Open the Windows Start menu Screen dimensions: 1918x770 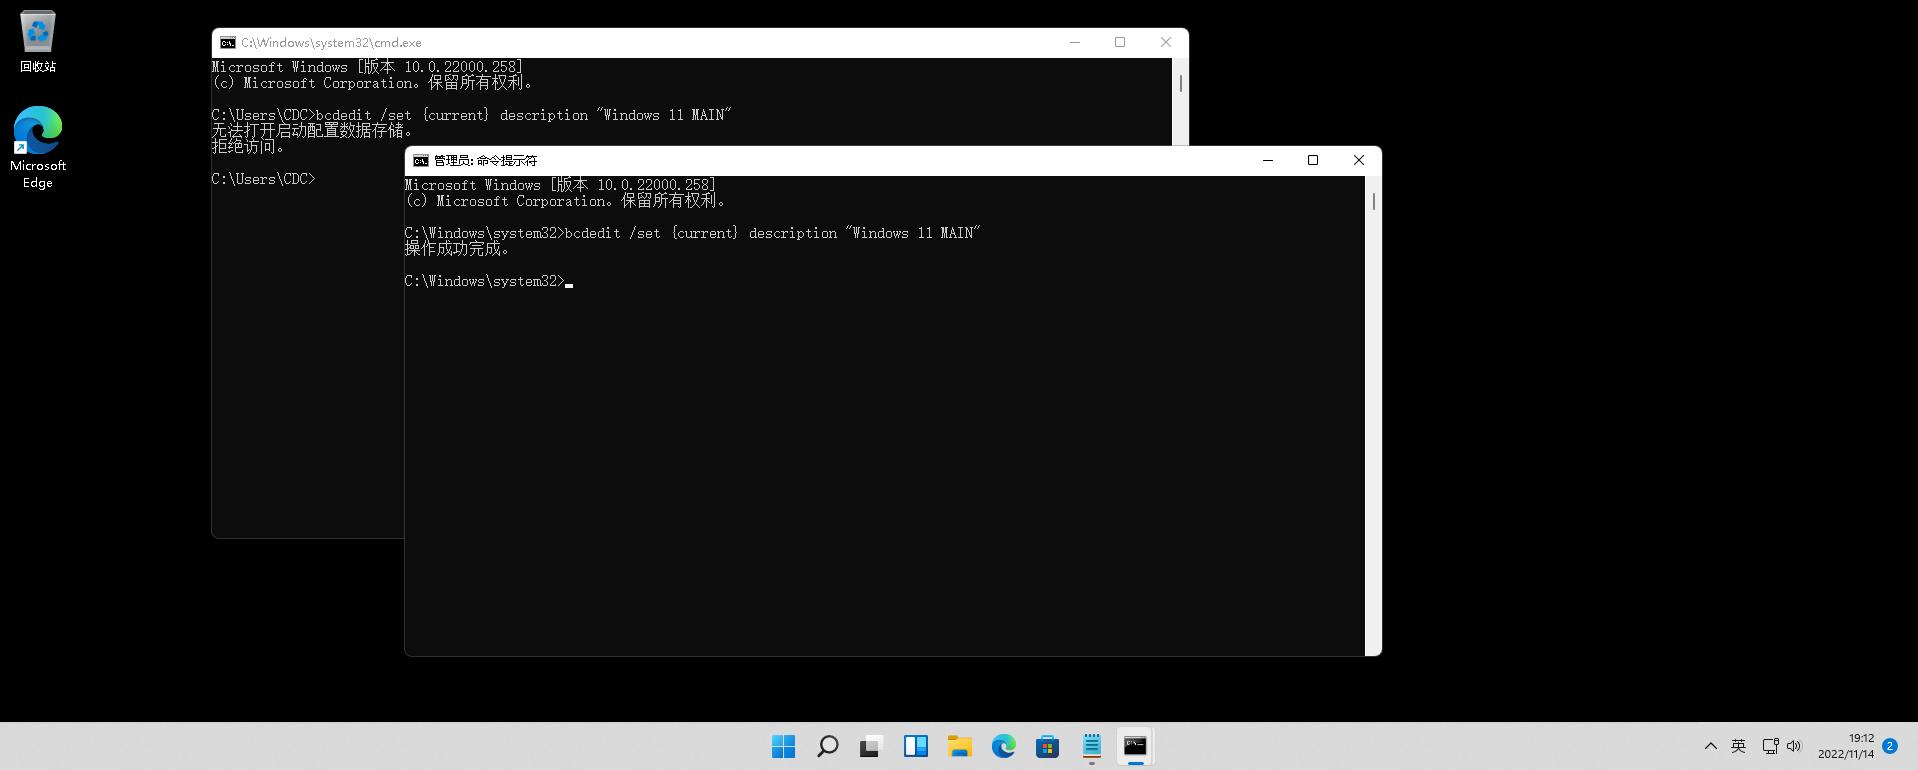point(783,746)
